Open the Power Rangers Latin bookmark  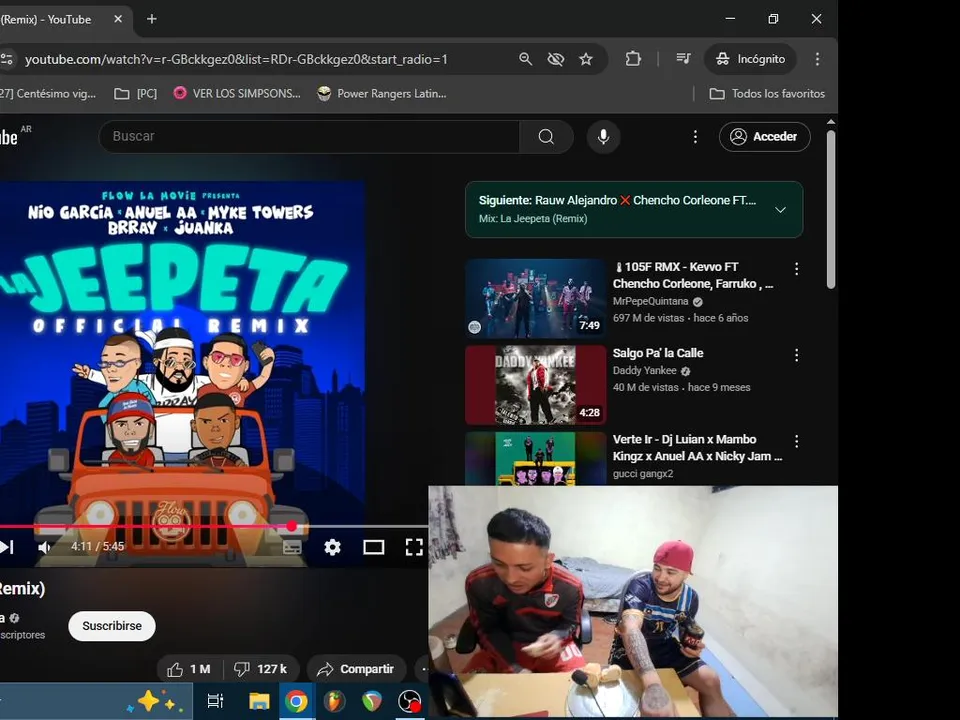click(382, 94)
